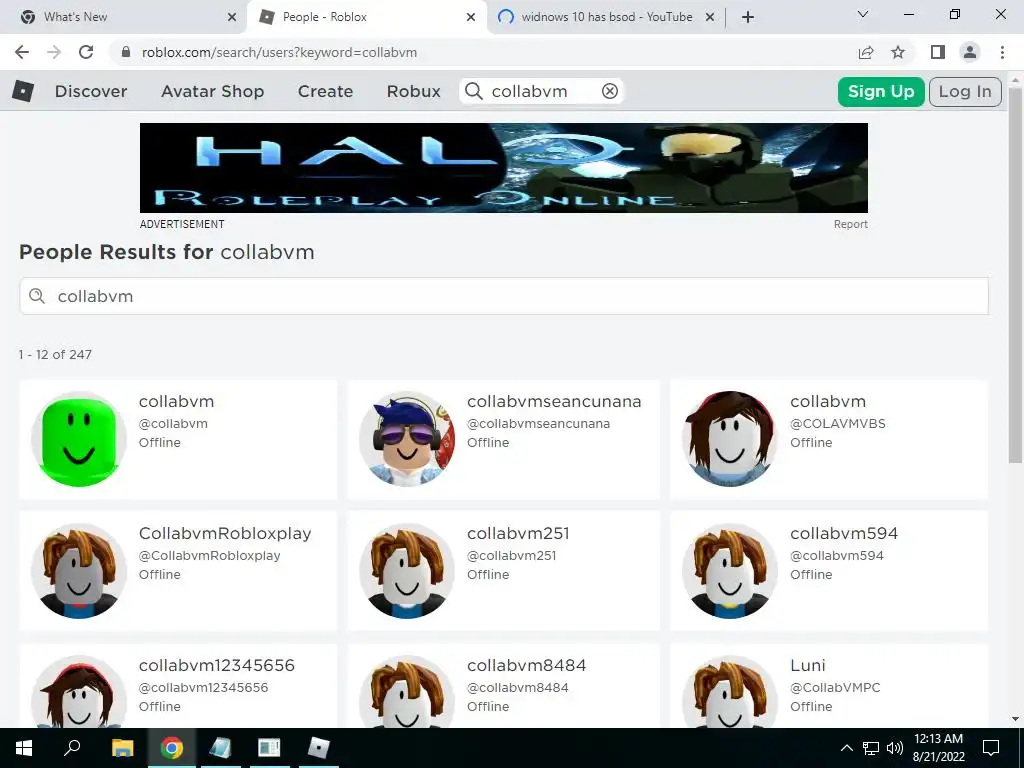1024x768 pixels.
Task: Open Avatar Shop in navigation
Action: [212, 91]
